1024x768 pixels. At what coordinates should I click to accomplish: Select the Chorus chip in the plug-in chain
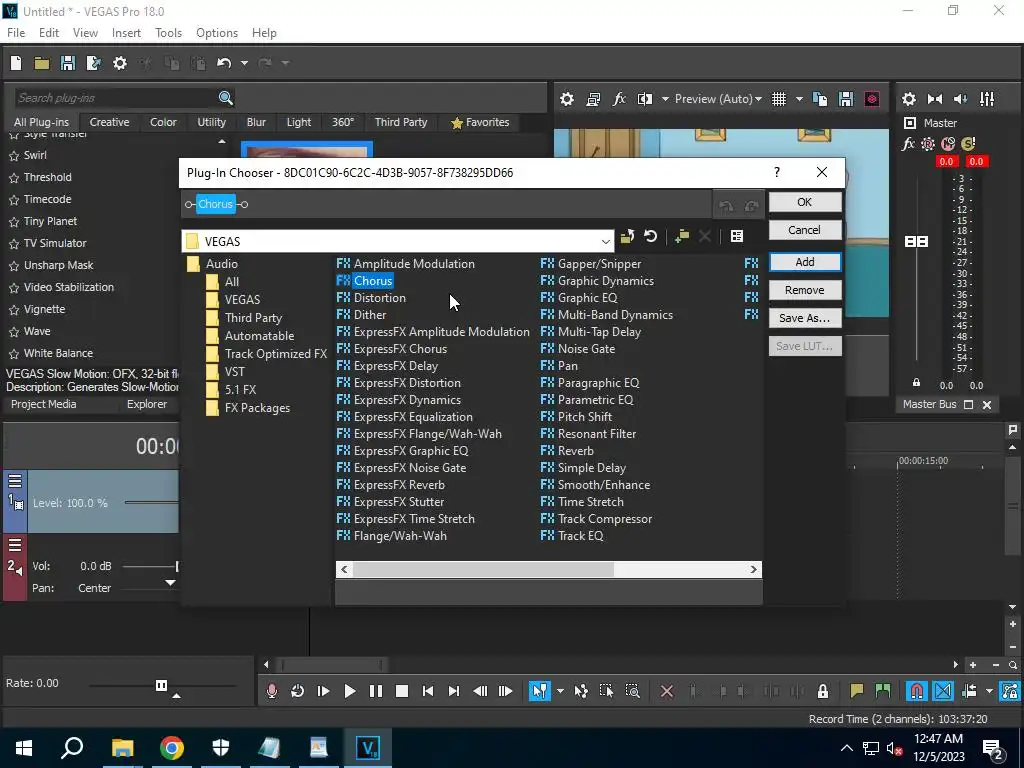tap(216, 204)
